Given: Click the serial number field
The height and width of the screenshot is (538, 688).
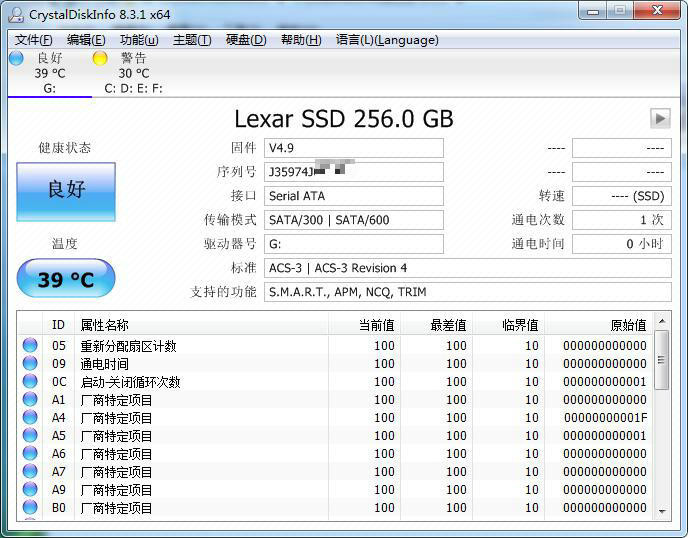Looking at the screenshot, I should coord(353,172).
